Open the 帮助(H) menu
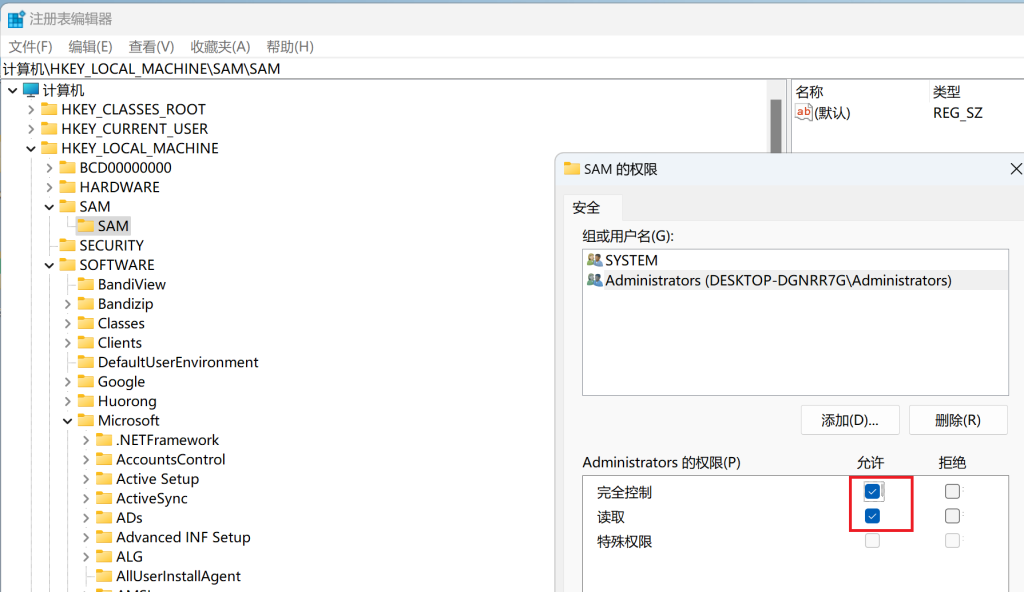The height and width of the screenshot is (592, 1024). pos(290,47)
